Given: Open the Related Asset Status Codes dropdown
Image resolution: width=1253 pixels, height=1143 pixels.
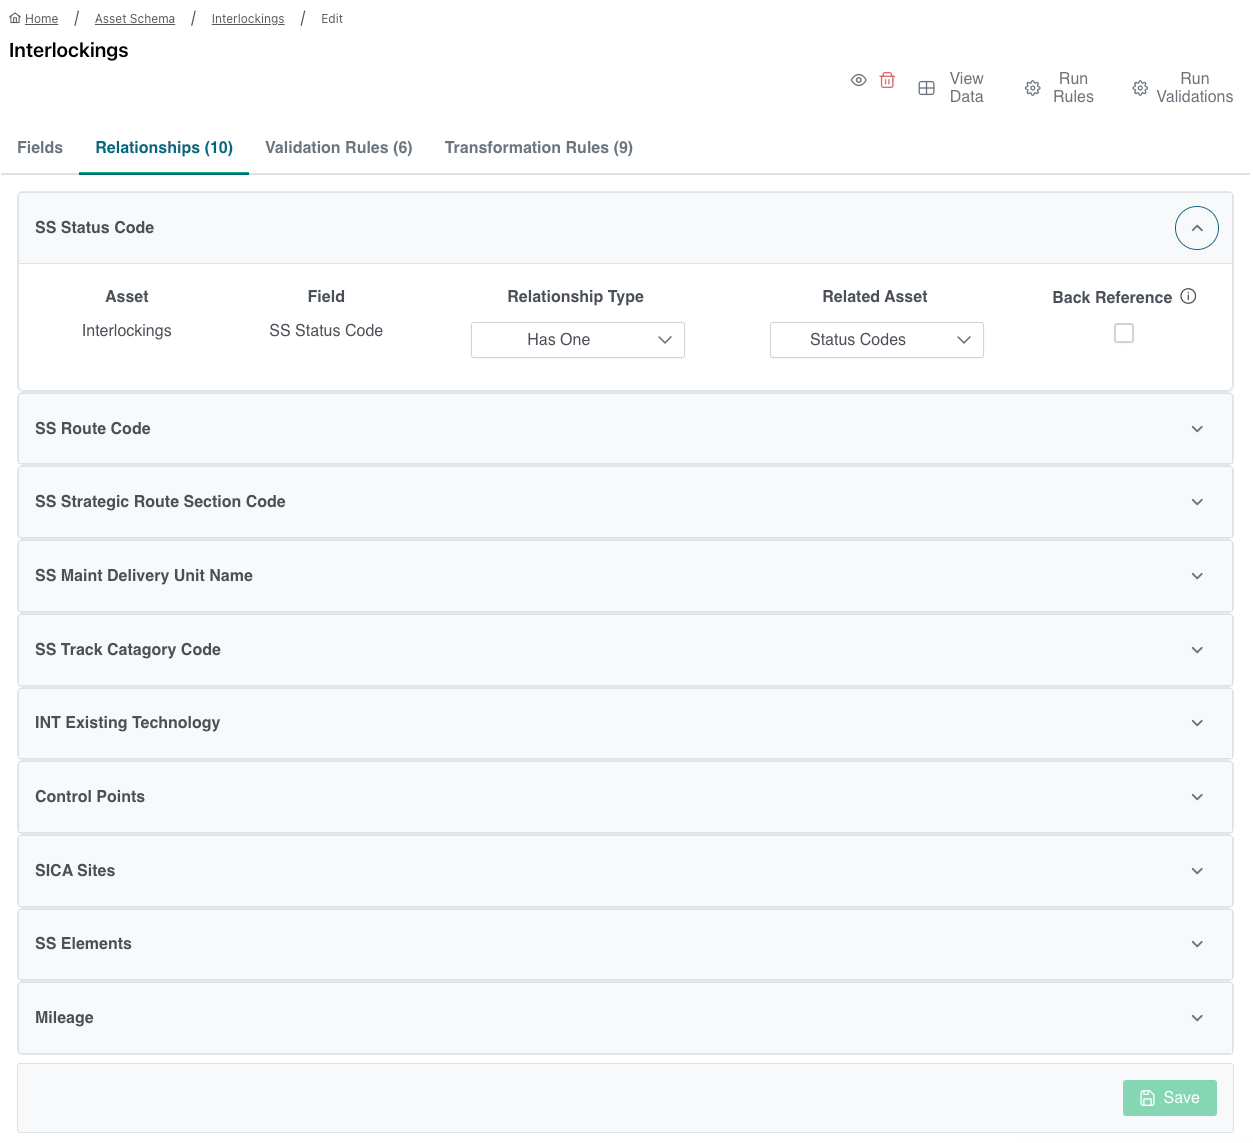Looking at the screenshot, I should click(876, 340).
